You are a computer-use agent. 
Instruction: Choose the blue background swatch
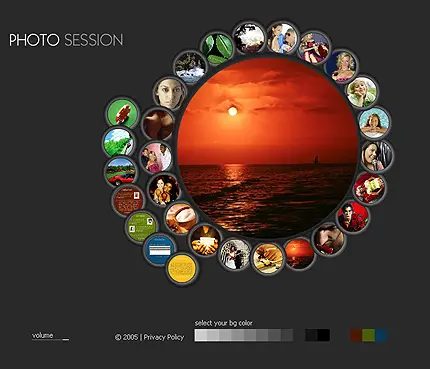(x=381, y=335)
